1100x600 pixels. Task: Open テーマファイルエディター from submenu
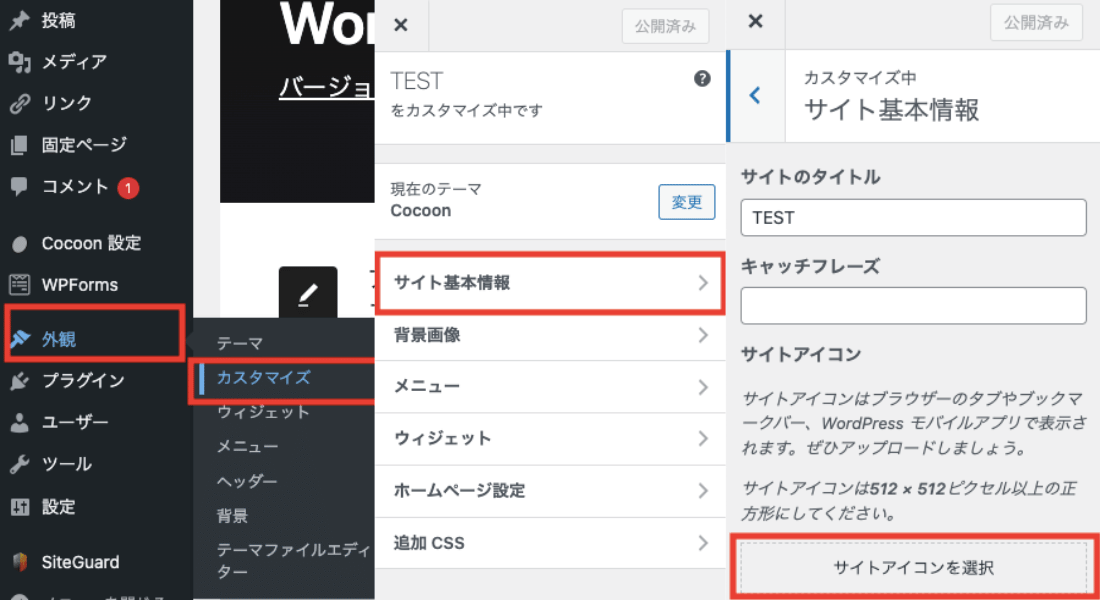(282, 560)
